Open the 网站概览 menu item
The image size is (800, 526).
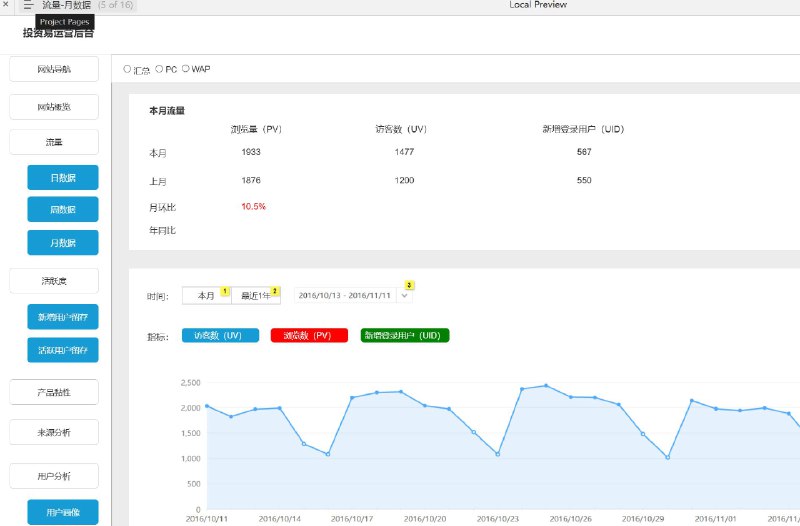[x=54, y=107]
